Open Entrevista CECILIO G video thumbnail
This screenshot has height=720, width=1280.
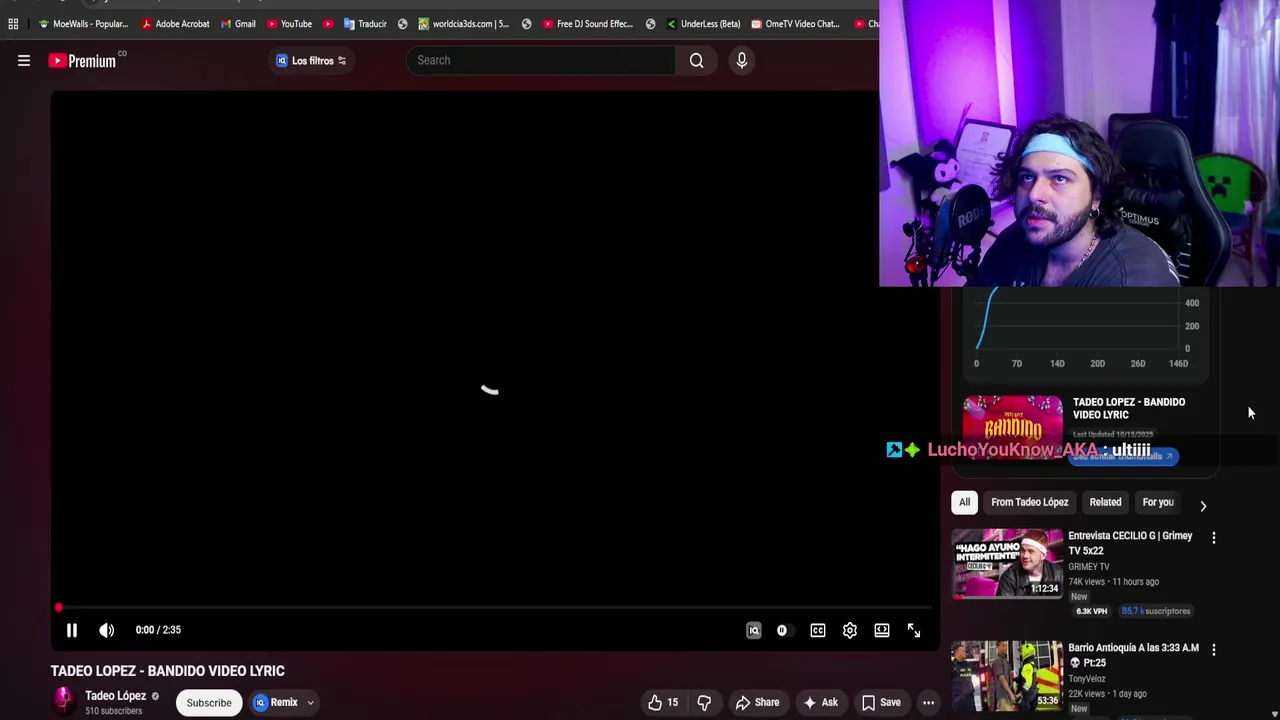[x=1007, y=564]
